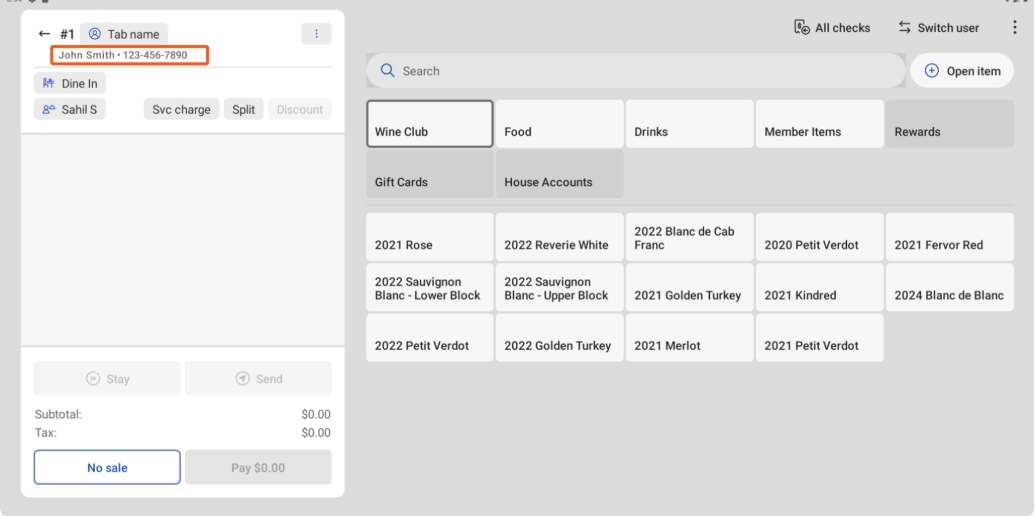Add 2021 Petit Verdot

click(x=820, y=338)
